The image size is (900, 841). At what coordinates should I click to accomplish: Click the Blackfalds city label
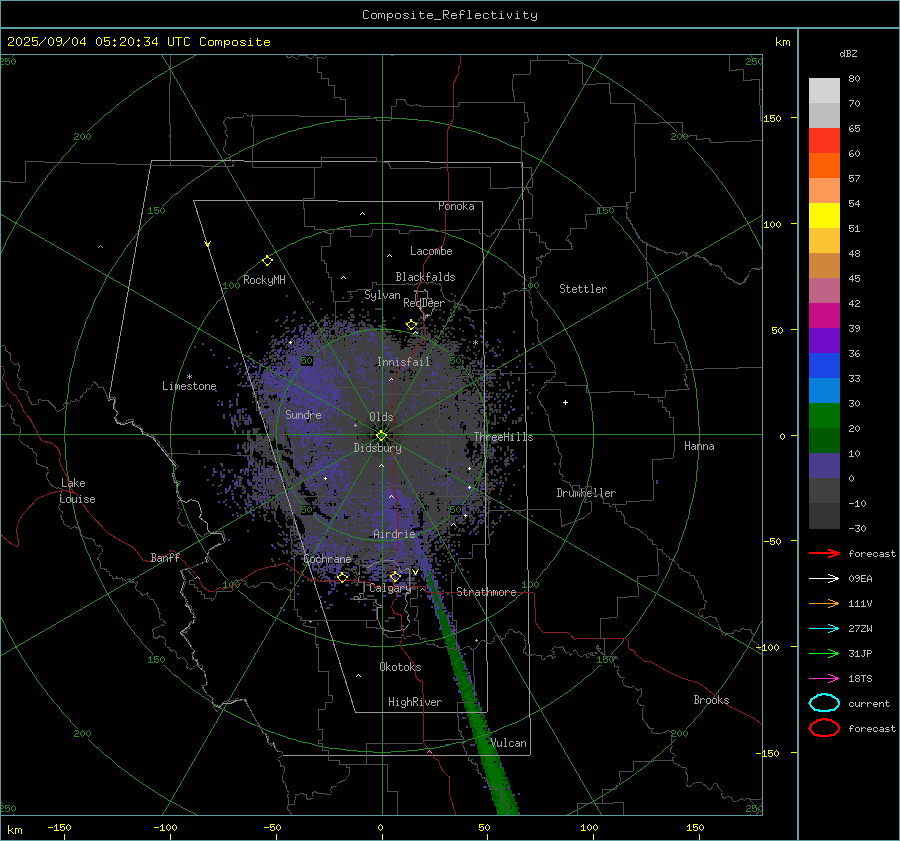tap(425, 277)
